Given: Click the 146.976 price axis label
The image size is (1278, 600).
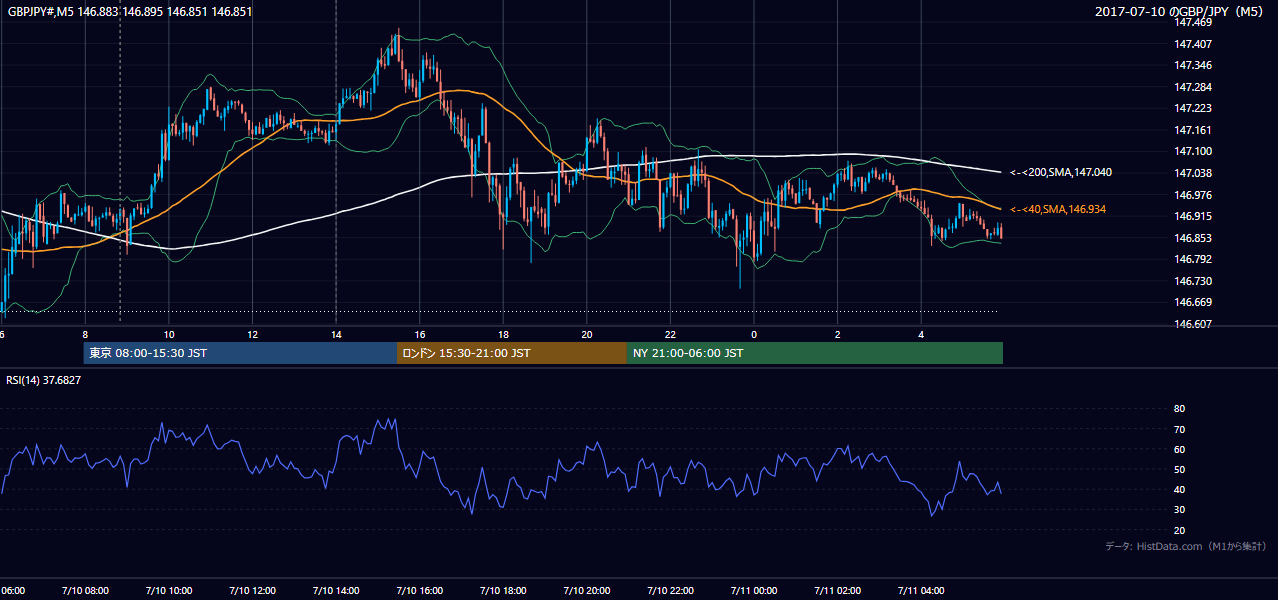Looking at the screenshot, I should coord(1193,195).
